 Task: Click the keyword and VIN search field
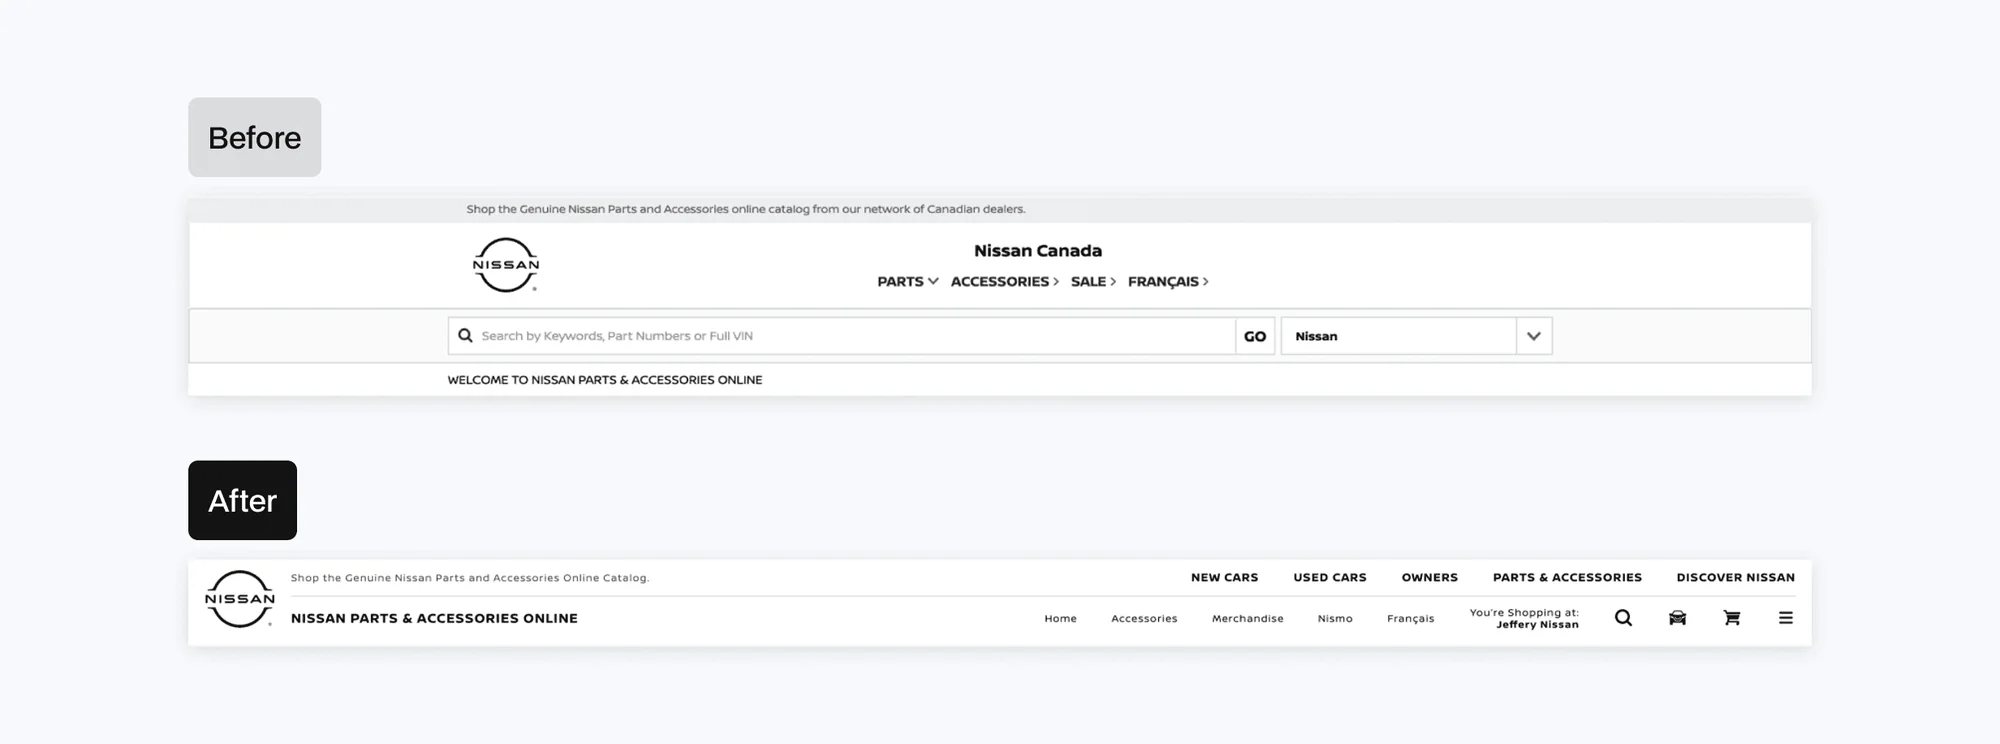point(842,336)
